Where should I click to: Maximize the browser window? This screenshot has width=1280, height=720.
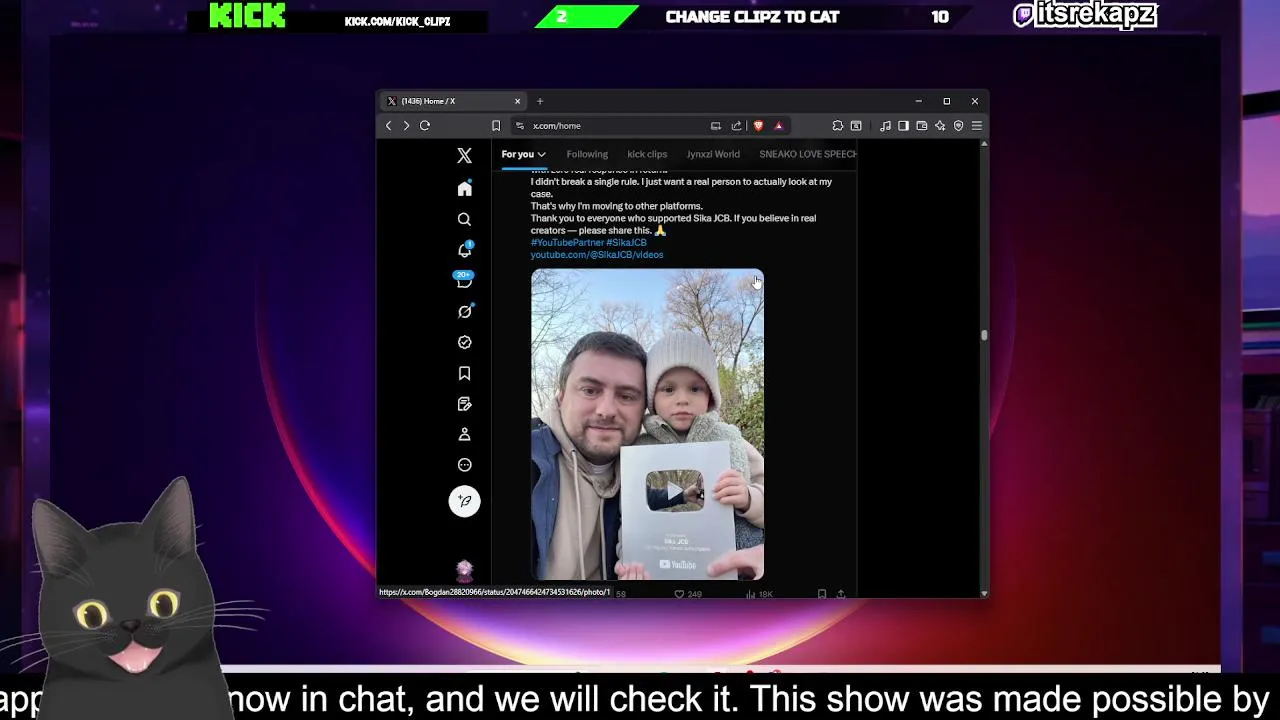(x=946, y=101)
